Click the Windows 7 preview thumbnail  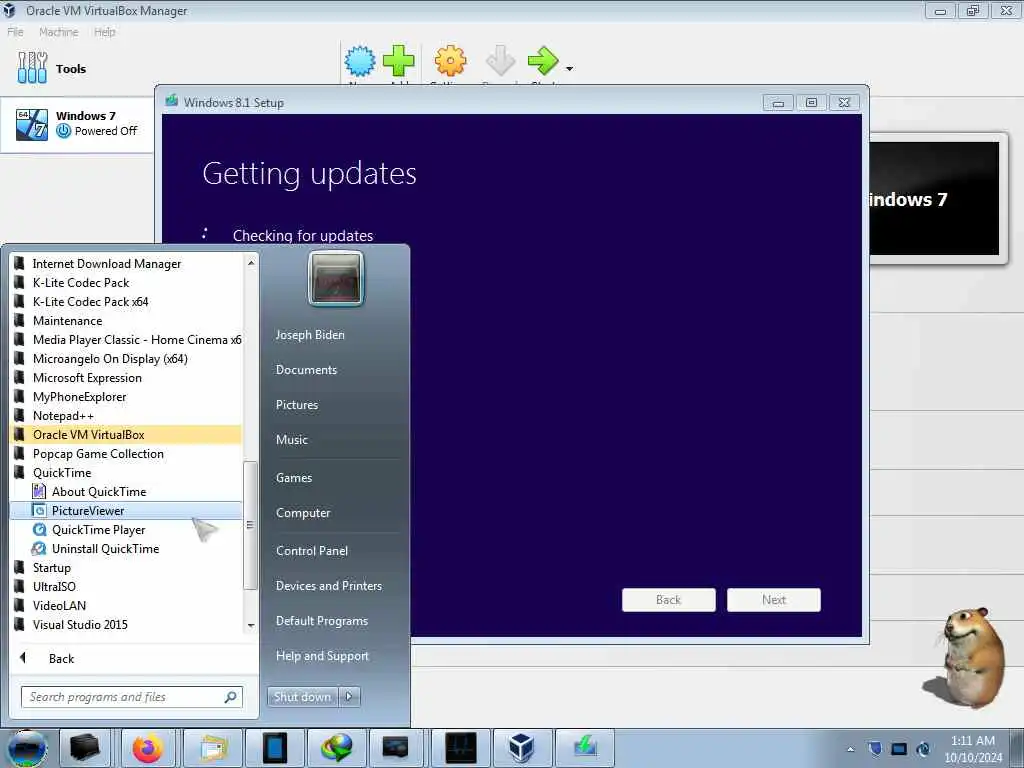934,199
